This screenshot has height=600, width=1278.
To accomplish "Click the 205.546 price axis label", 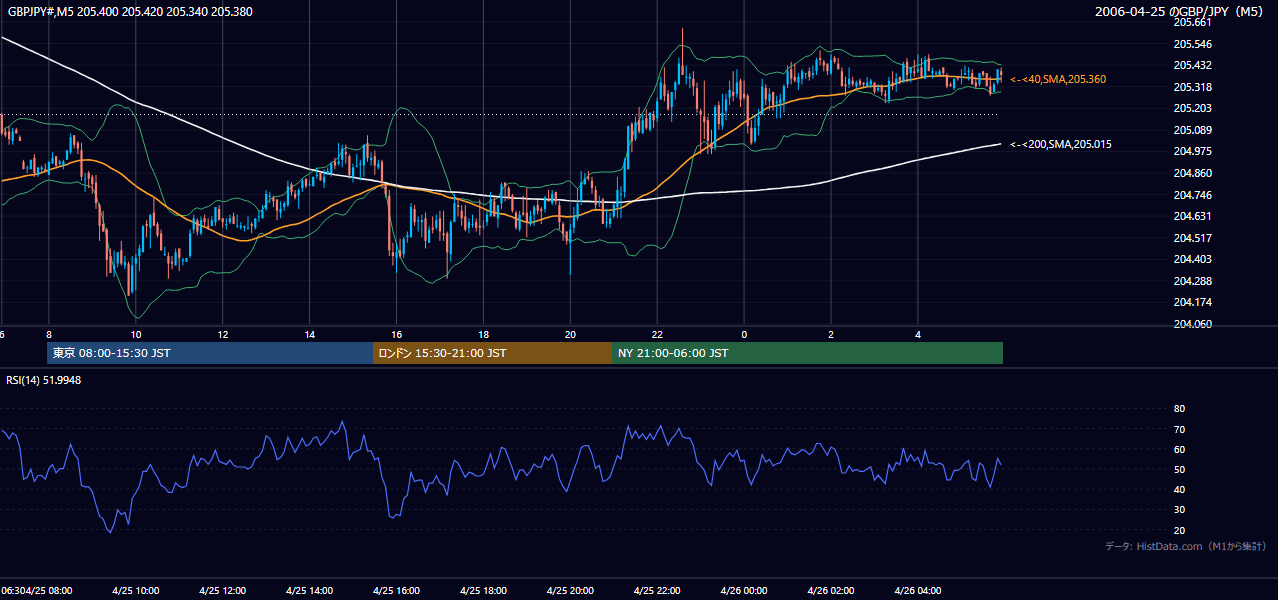I will tap(1192, 44).
